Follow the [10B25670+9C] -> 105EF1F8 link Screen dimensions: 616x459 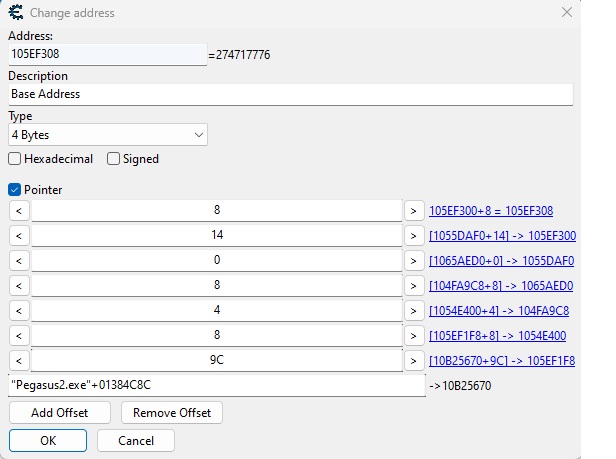click(502, 360)
